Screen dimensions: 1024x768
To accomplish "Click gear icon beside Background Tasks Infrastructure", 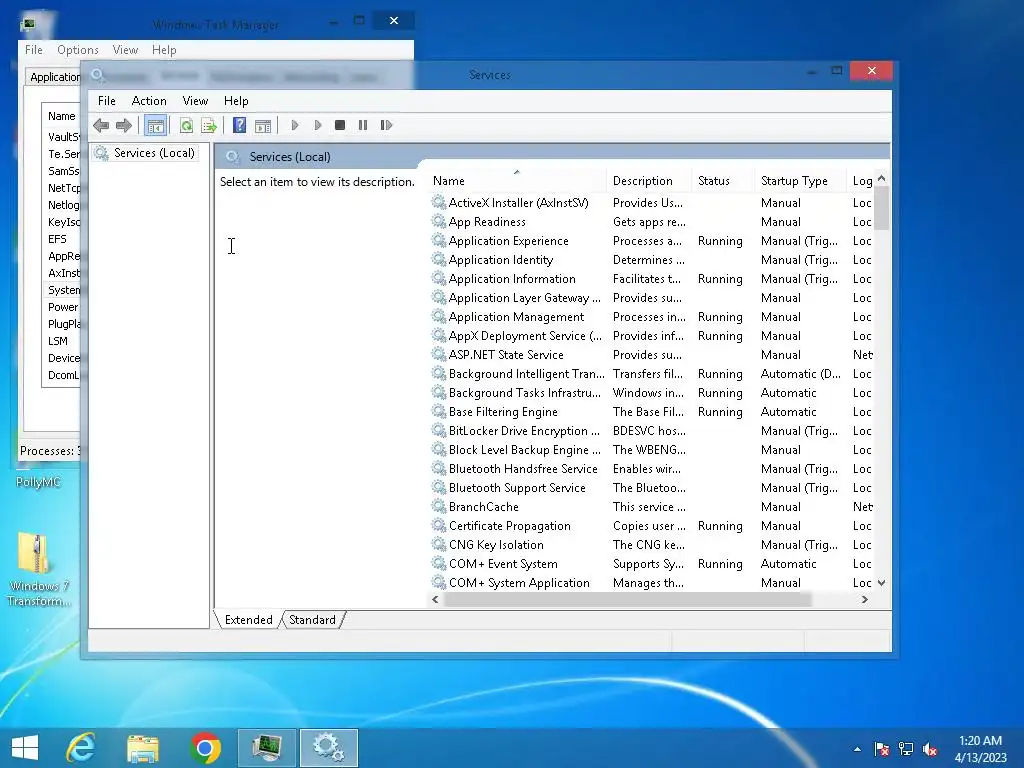I will click(439, 392).
